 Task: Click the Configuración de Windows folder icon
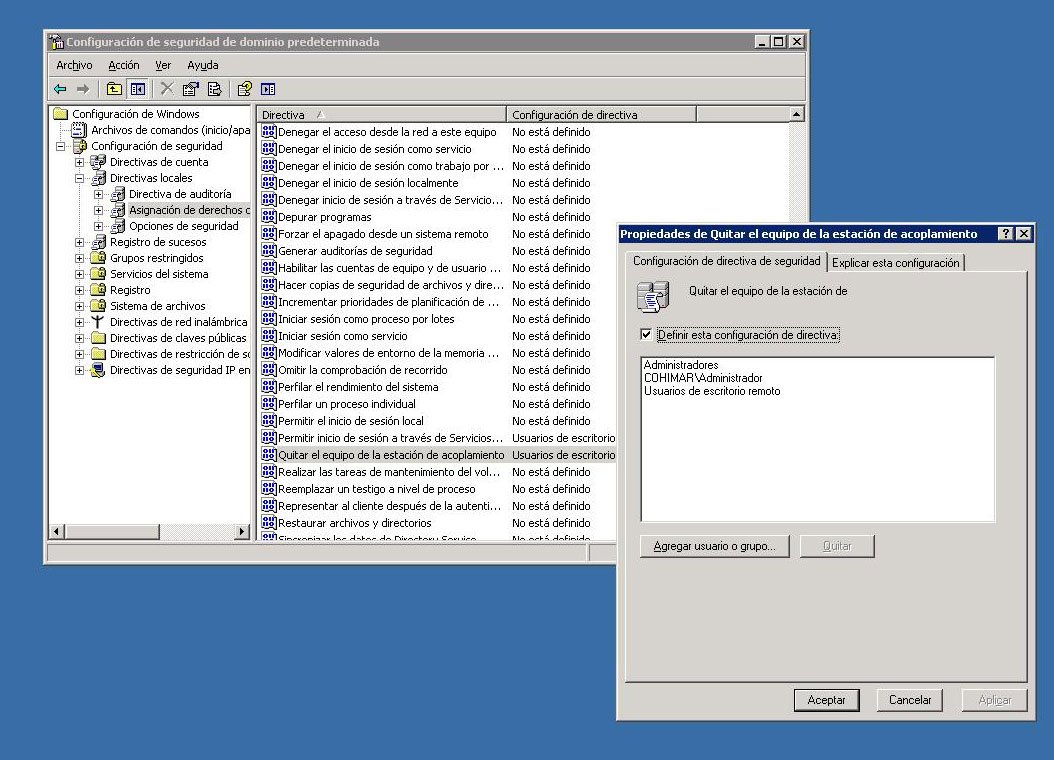[61, 114]
